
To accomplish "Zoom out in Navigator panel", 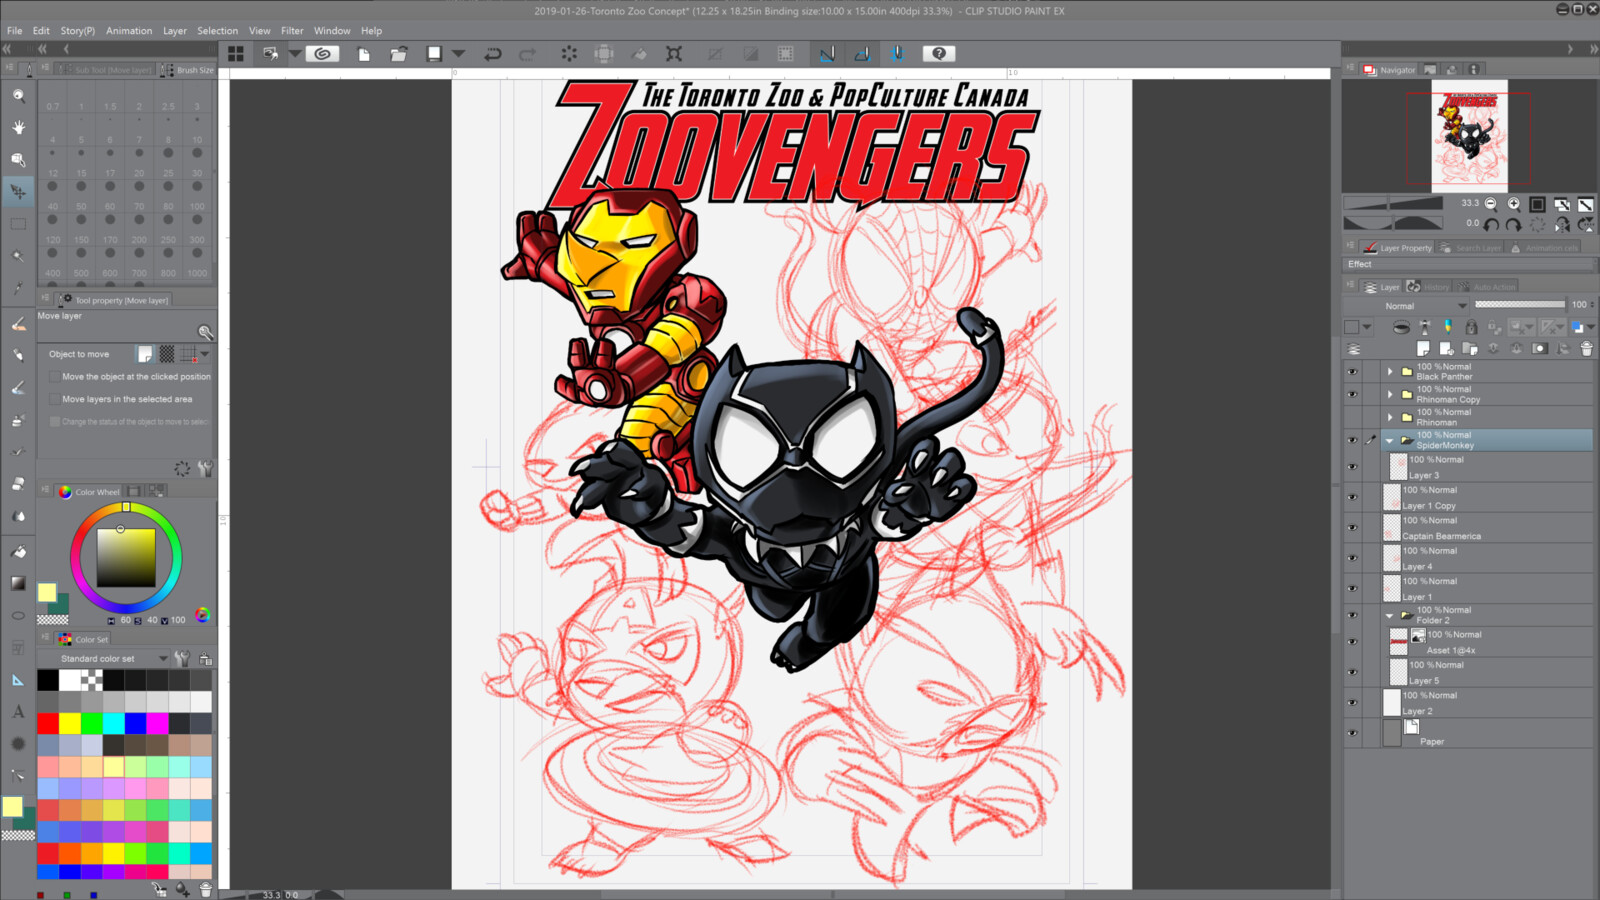I will point(1490,204).
